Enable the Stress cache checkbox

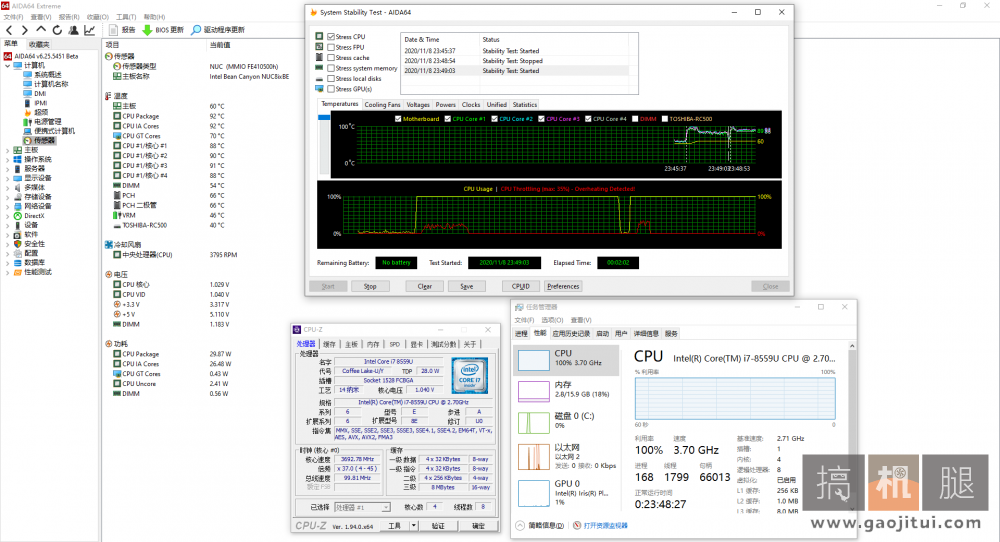coord(331,58)
